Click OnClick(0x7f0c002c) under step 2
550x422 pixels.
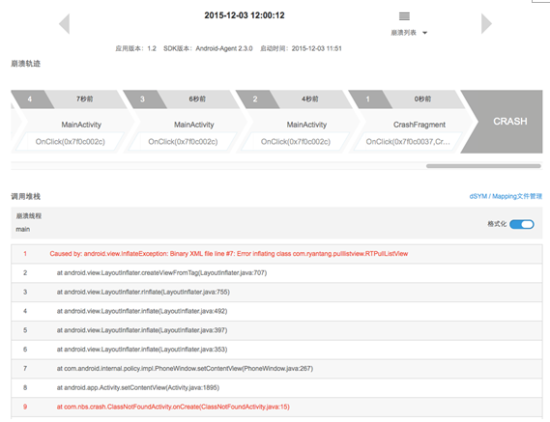tap(295, 142)
